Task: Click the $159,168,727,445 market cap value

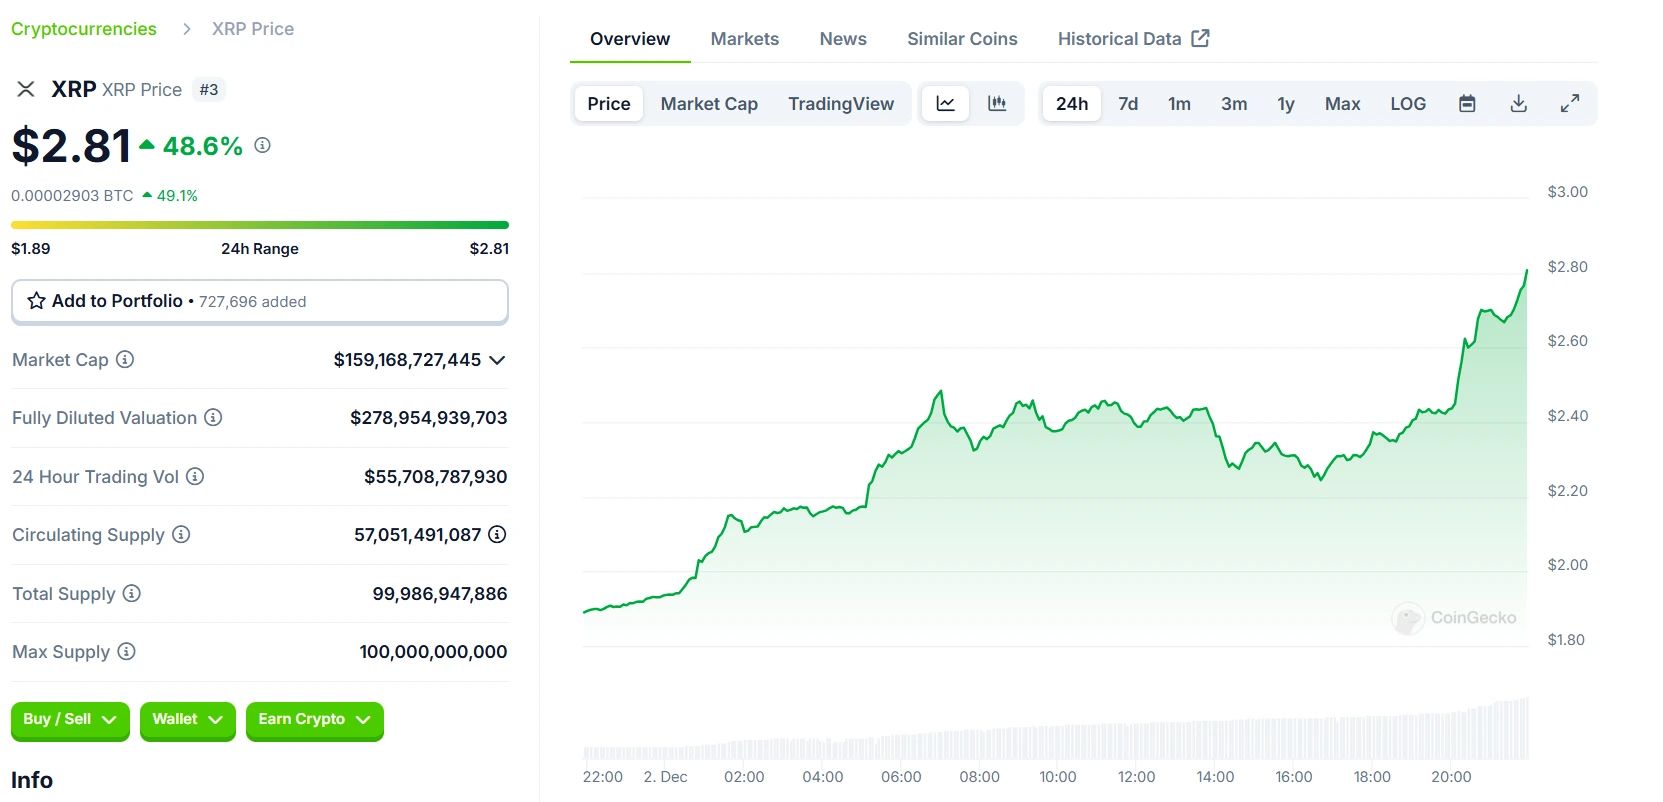Action: click(407, 360)
